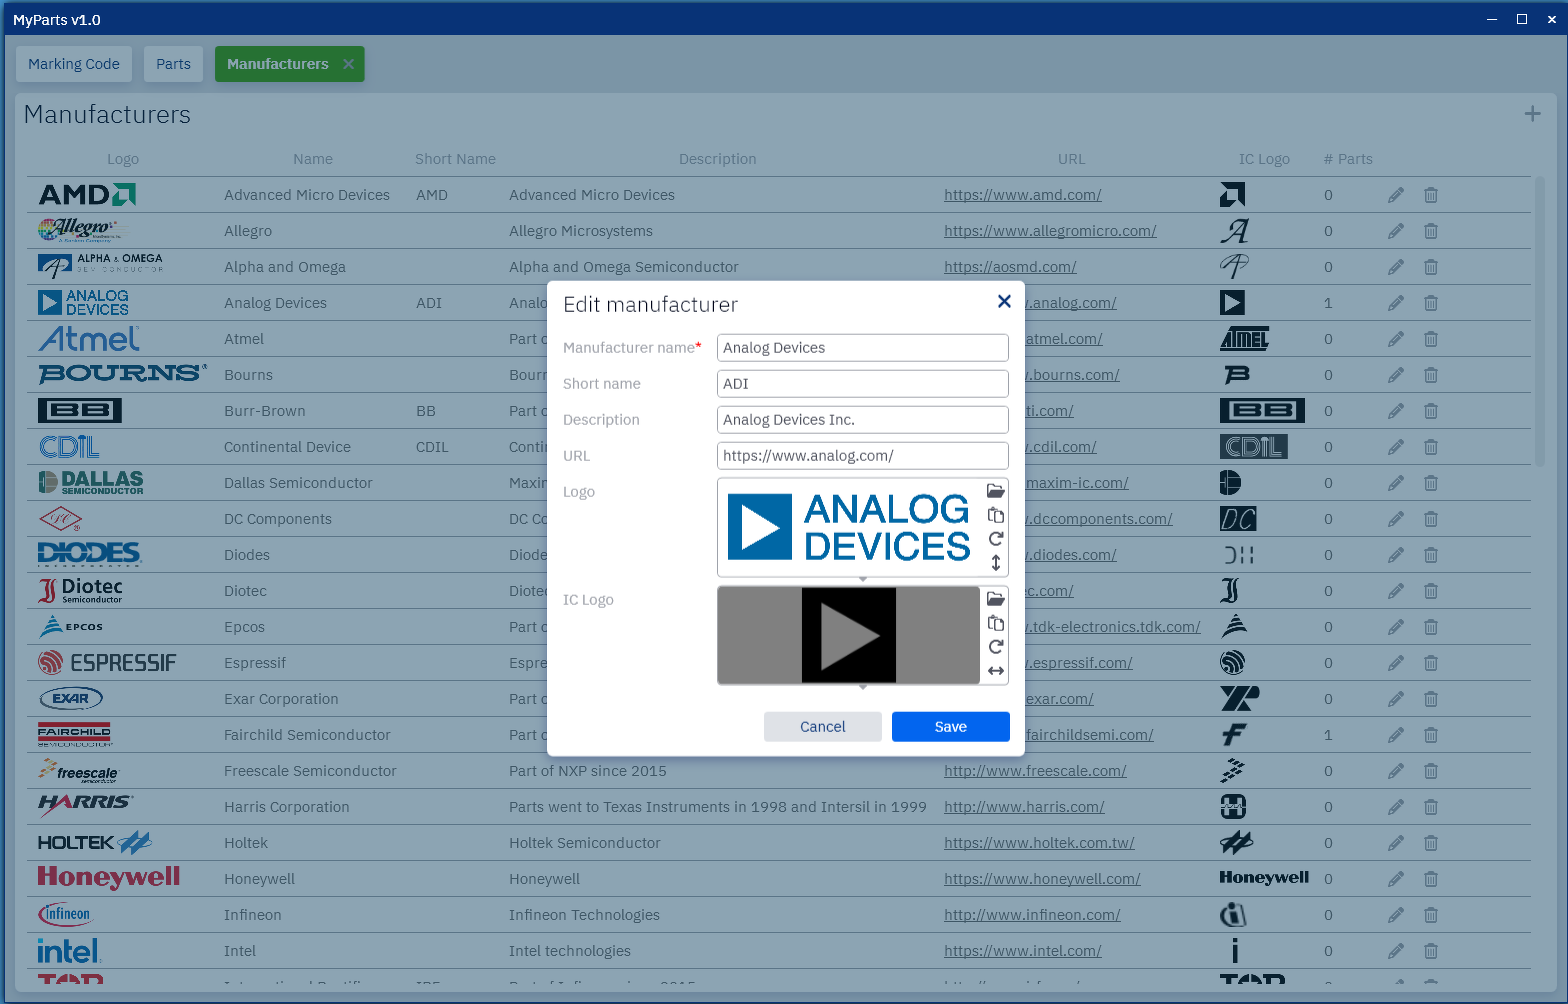
Task: Focus the Manufacturer name input field
Action: point(862,348)
